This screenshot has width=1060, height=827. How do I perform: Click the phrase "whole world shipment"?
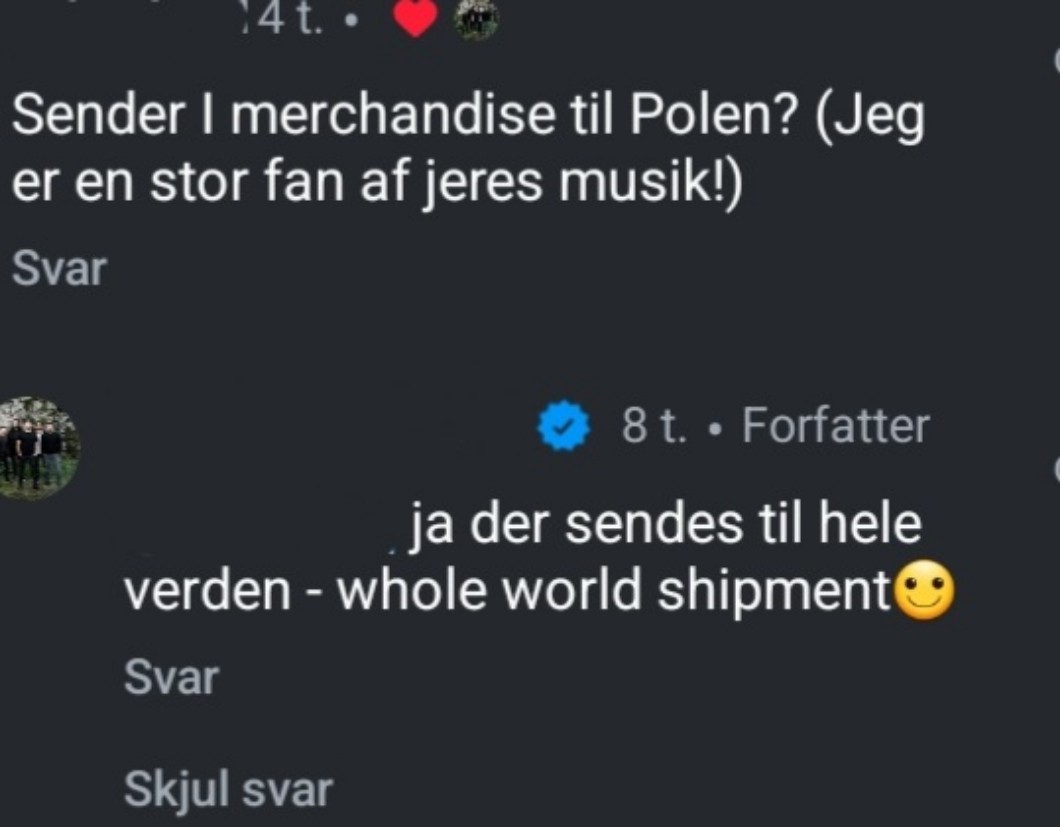[613, 593]
